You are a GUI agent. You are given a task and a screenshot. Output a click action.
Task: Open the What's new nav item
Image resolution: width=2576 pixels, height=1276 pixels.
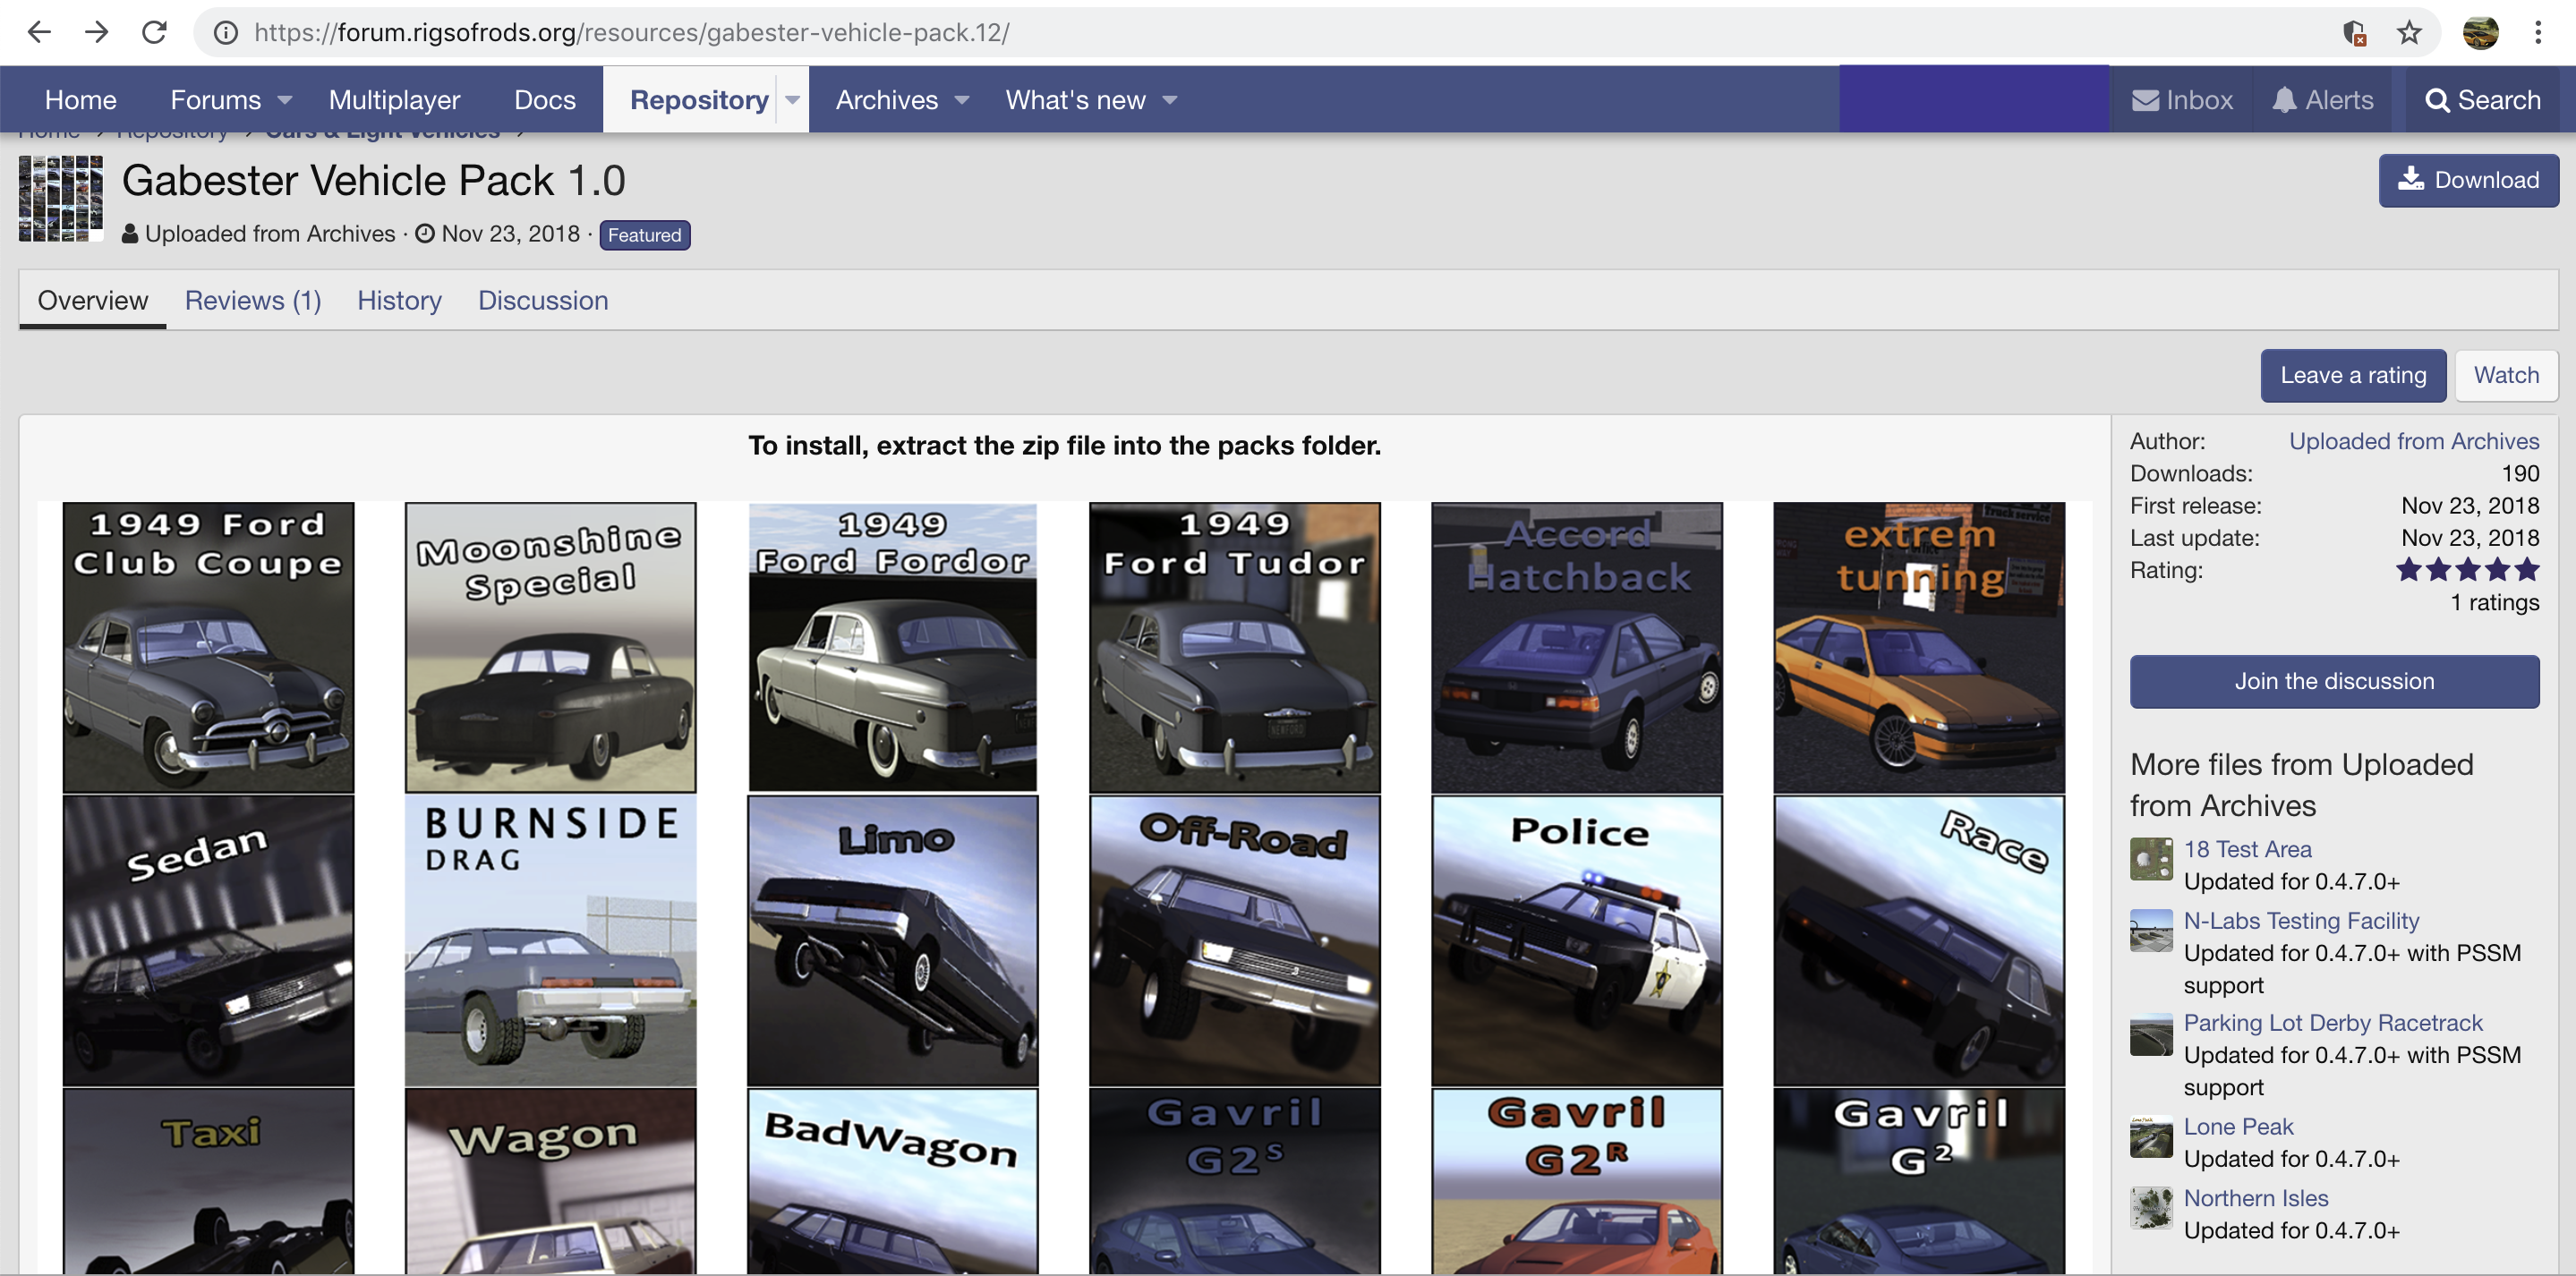click(1075, 100)
